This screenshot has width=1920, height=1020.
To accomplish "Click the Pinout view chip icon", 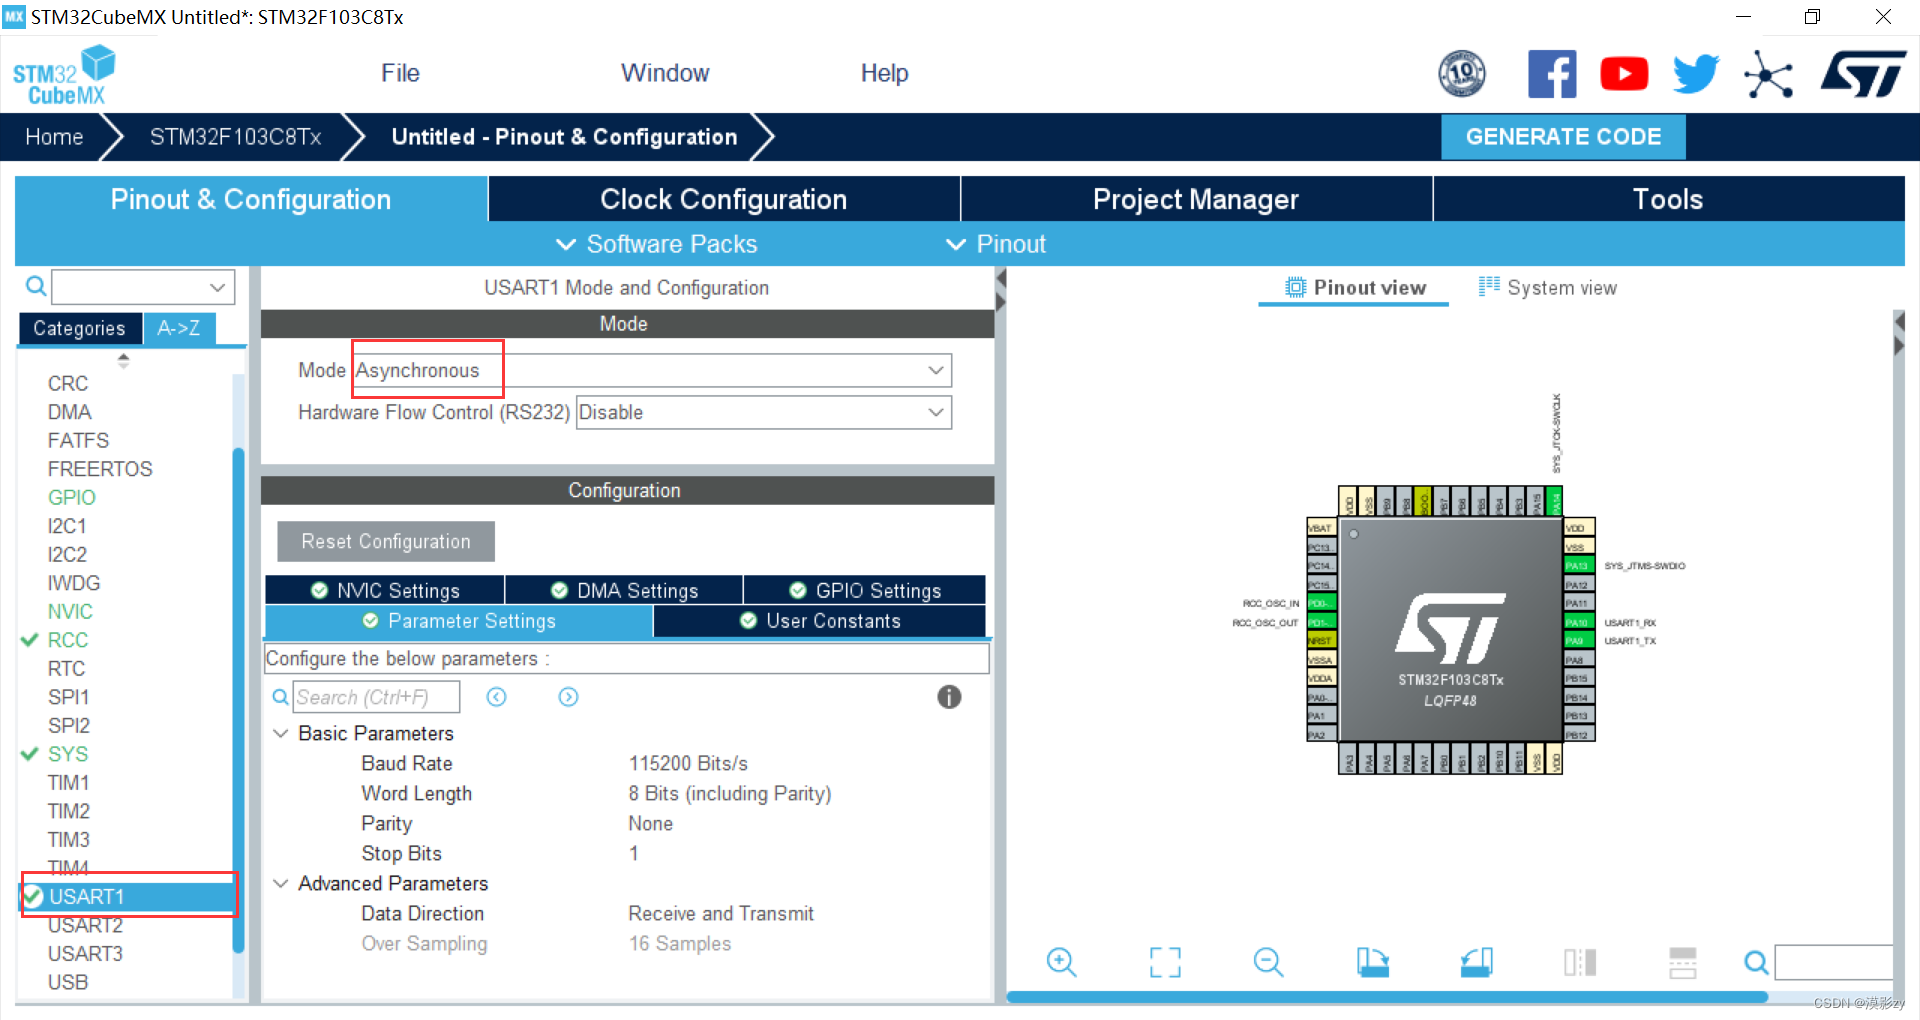I will pos(1296,287).
